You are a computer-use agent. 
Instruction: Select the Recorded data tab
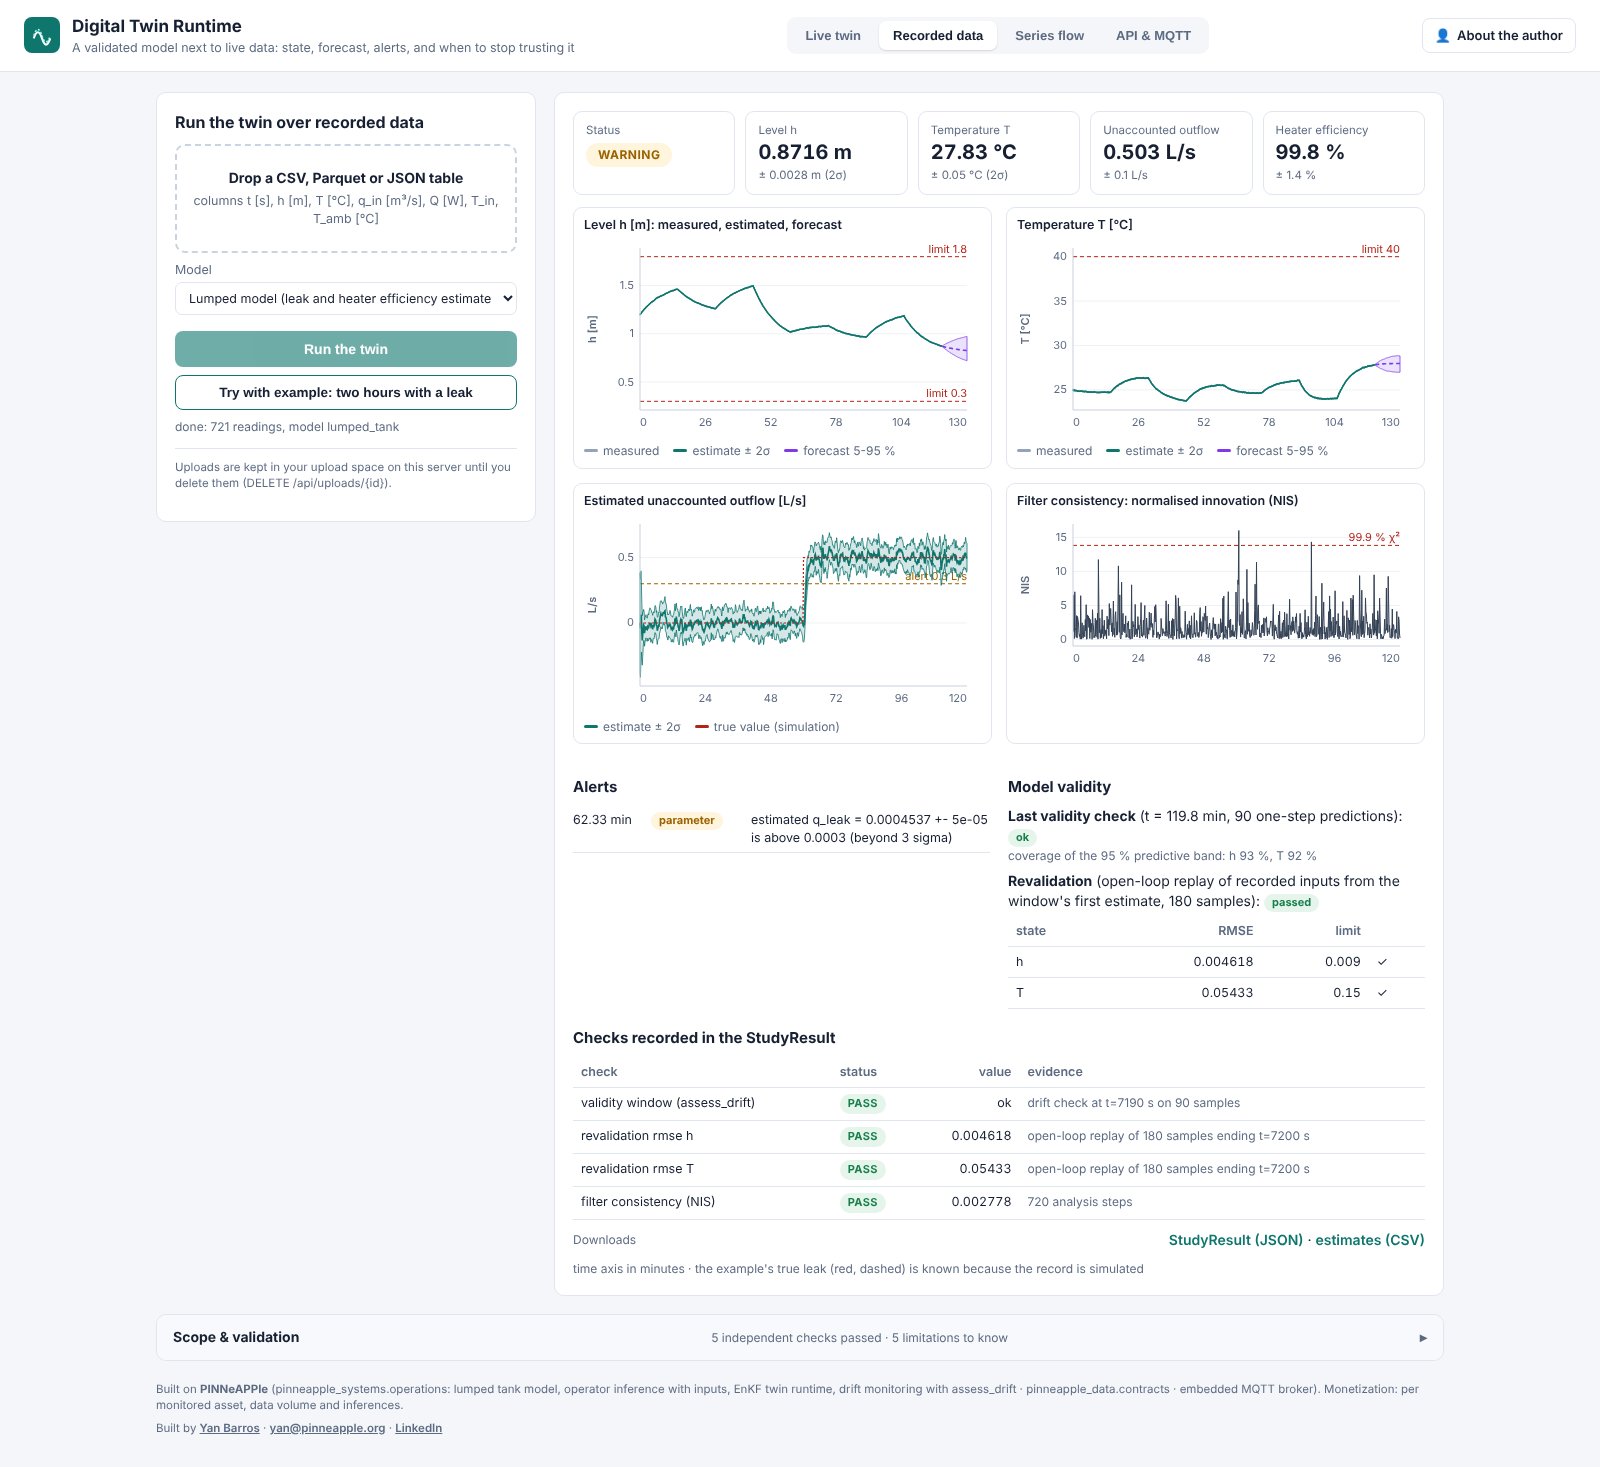[x=938, y=36]
